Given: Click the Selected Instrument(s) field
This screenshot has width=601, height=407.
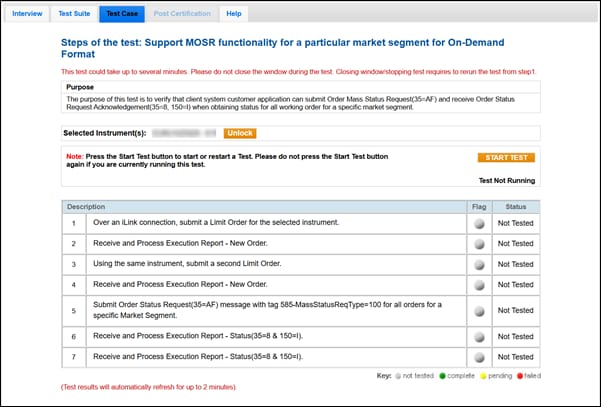Looking at the screenshot, I should [180, 133].
